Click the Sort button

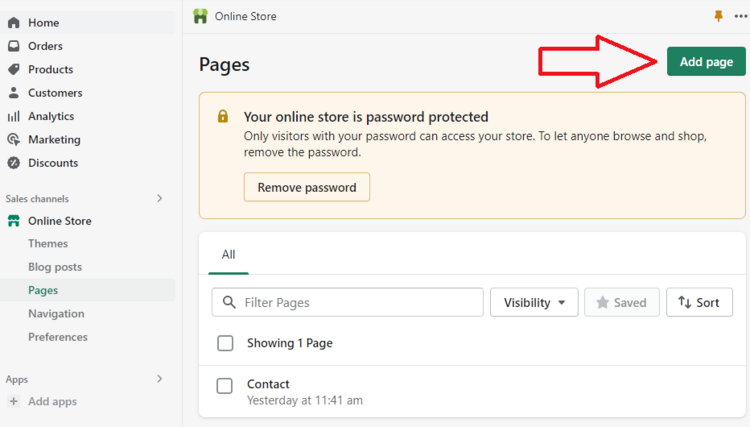point(699,302)
